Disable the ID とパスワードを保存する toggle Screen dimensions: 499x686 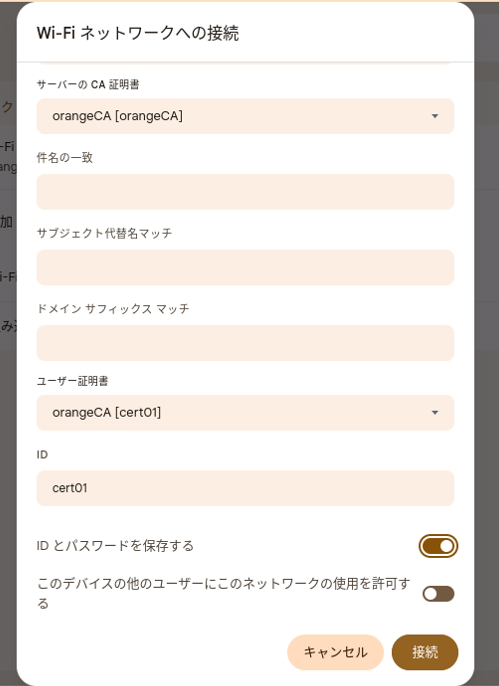point(438,546)
